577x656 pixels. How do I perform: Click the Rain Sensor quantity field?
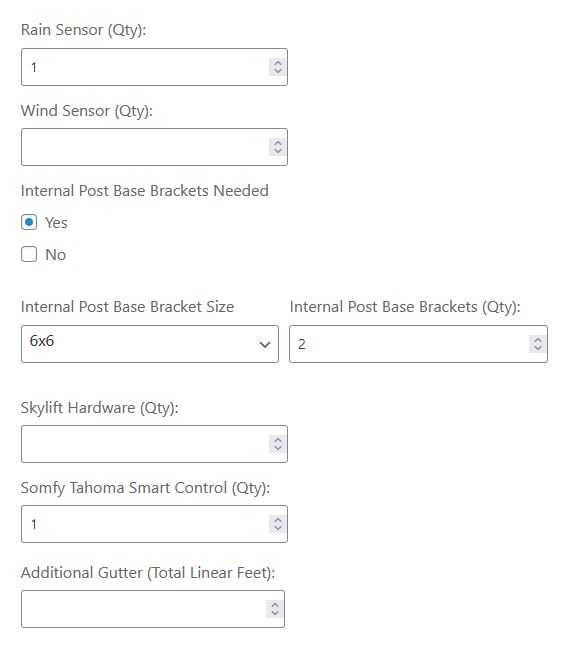154,67
